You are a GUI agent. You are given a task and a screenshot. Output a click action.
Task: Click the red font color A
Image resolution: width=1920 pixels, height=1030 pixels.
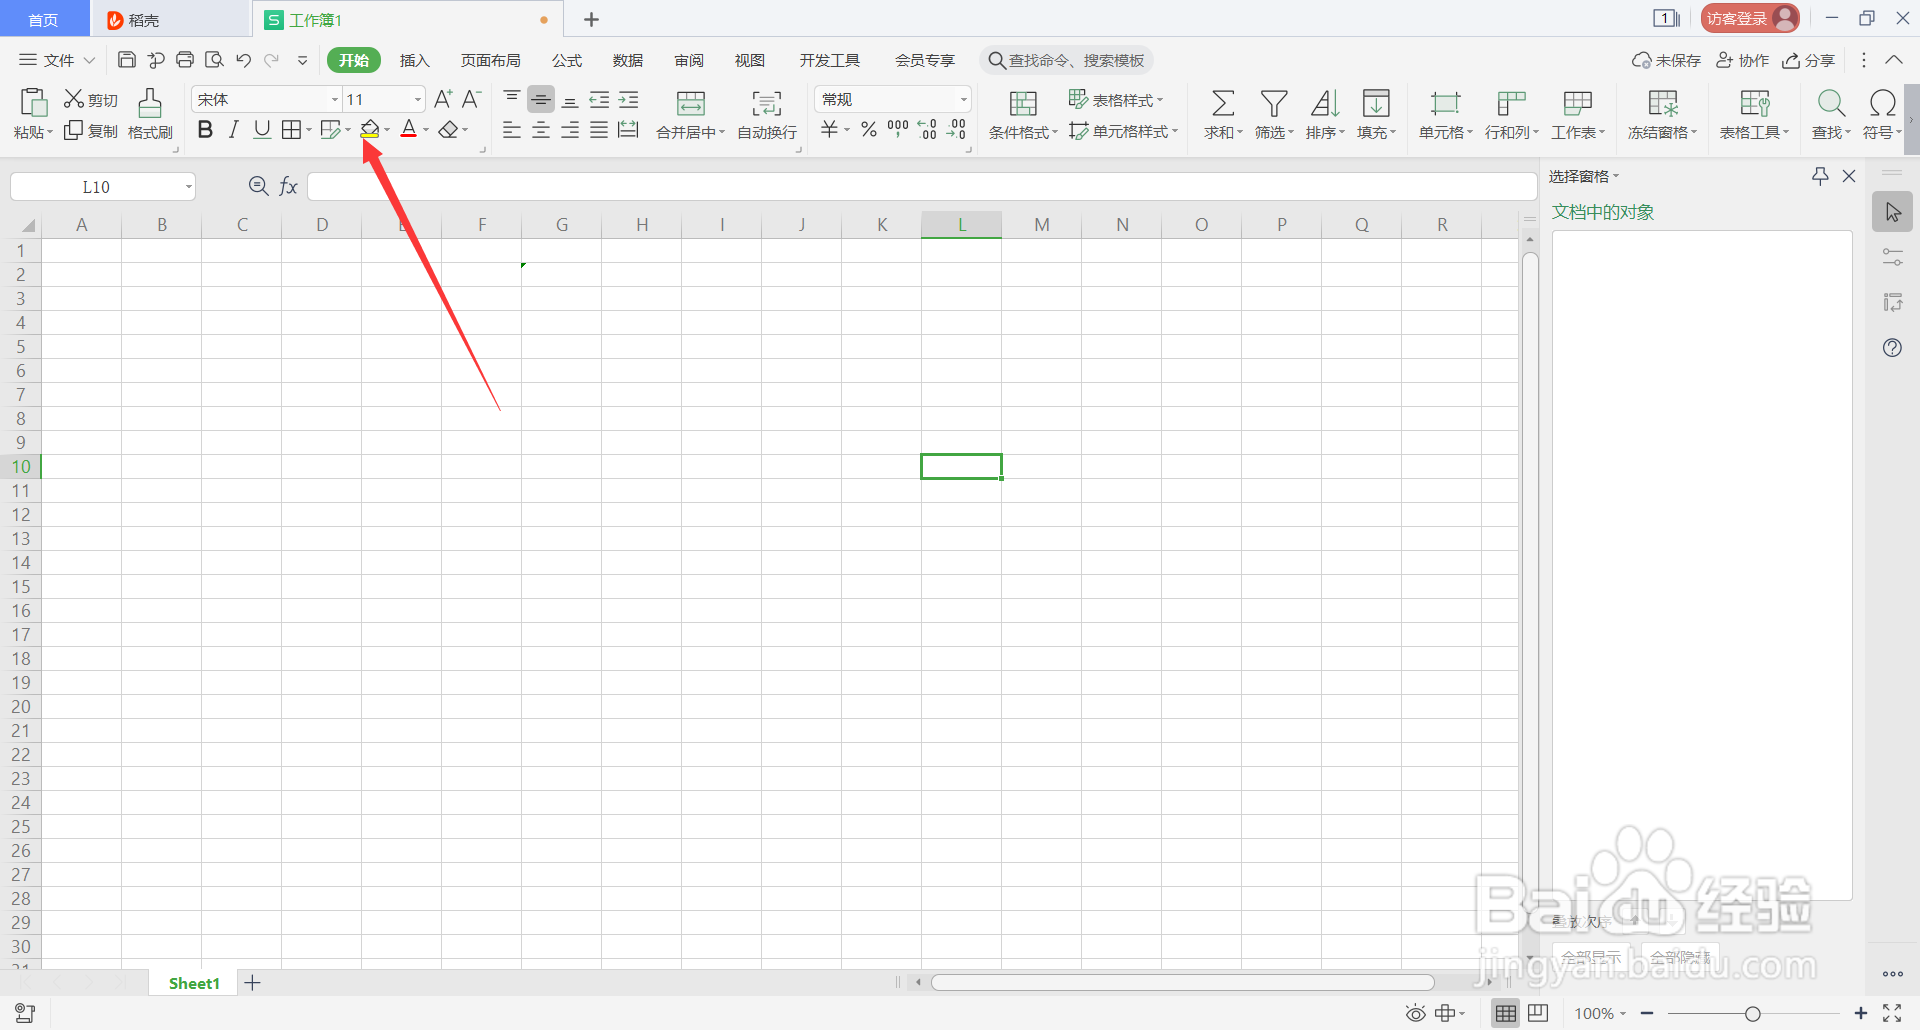pyautogui.click(x=409, y=129)
